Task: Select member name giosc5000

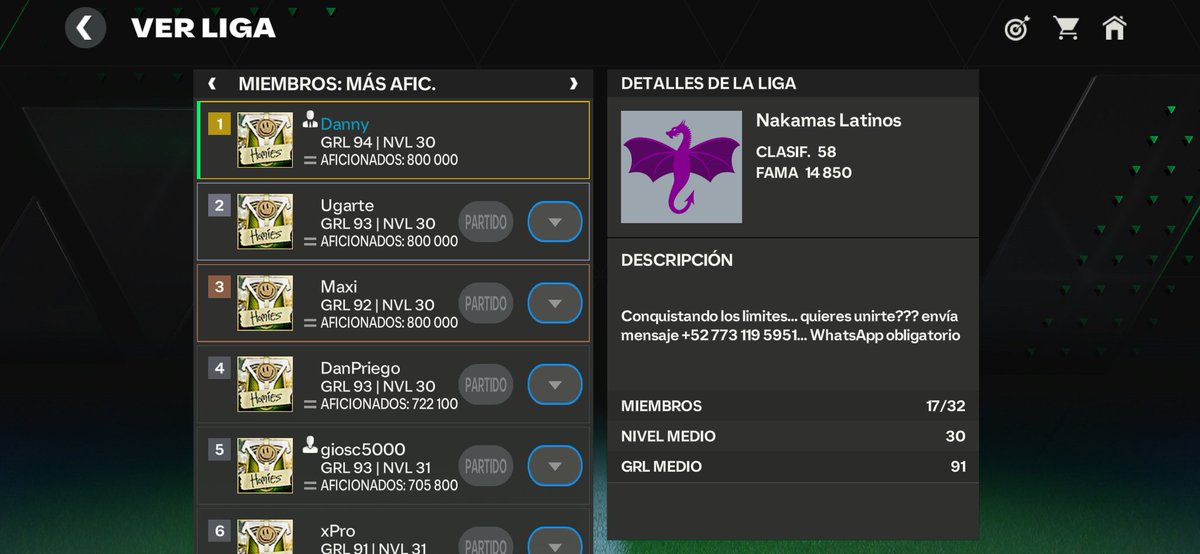Action: 363,449
